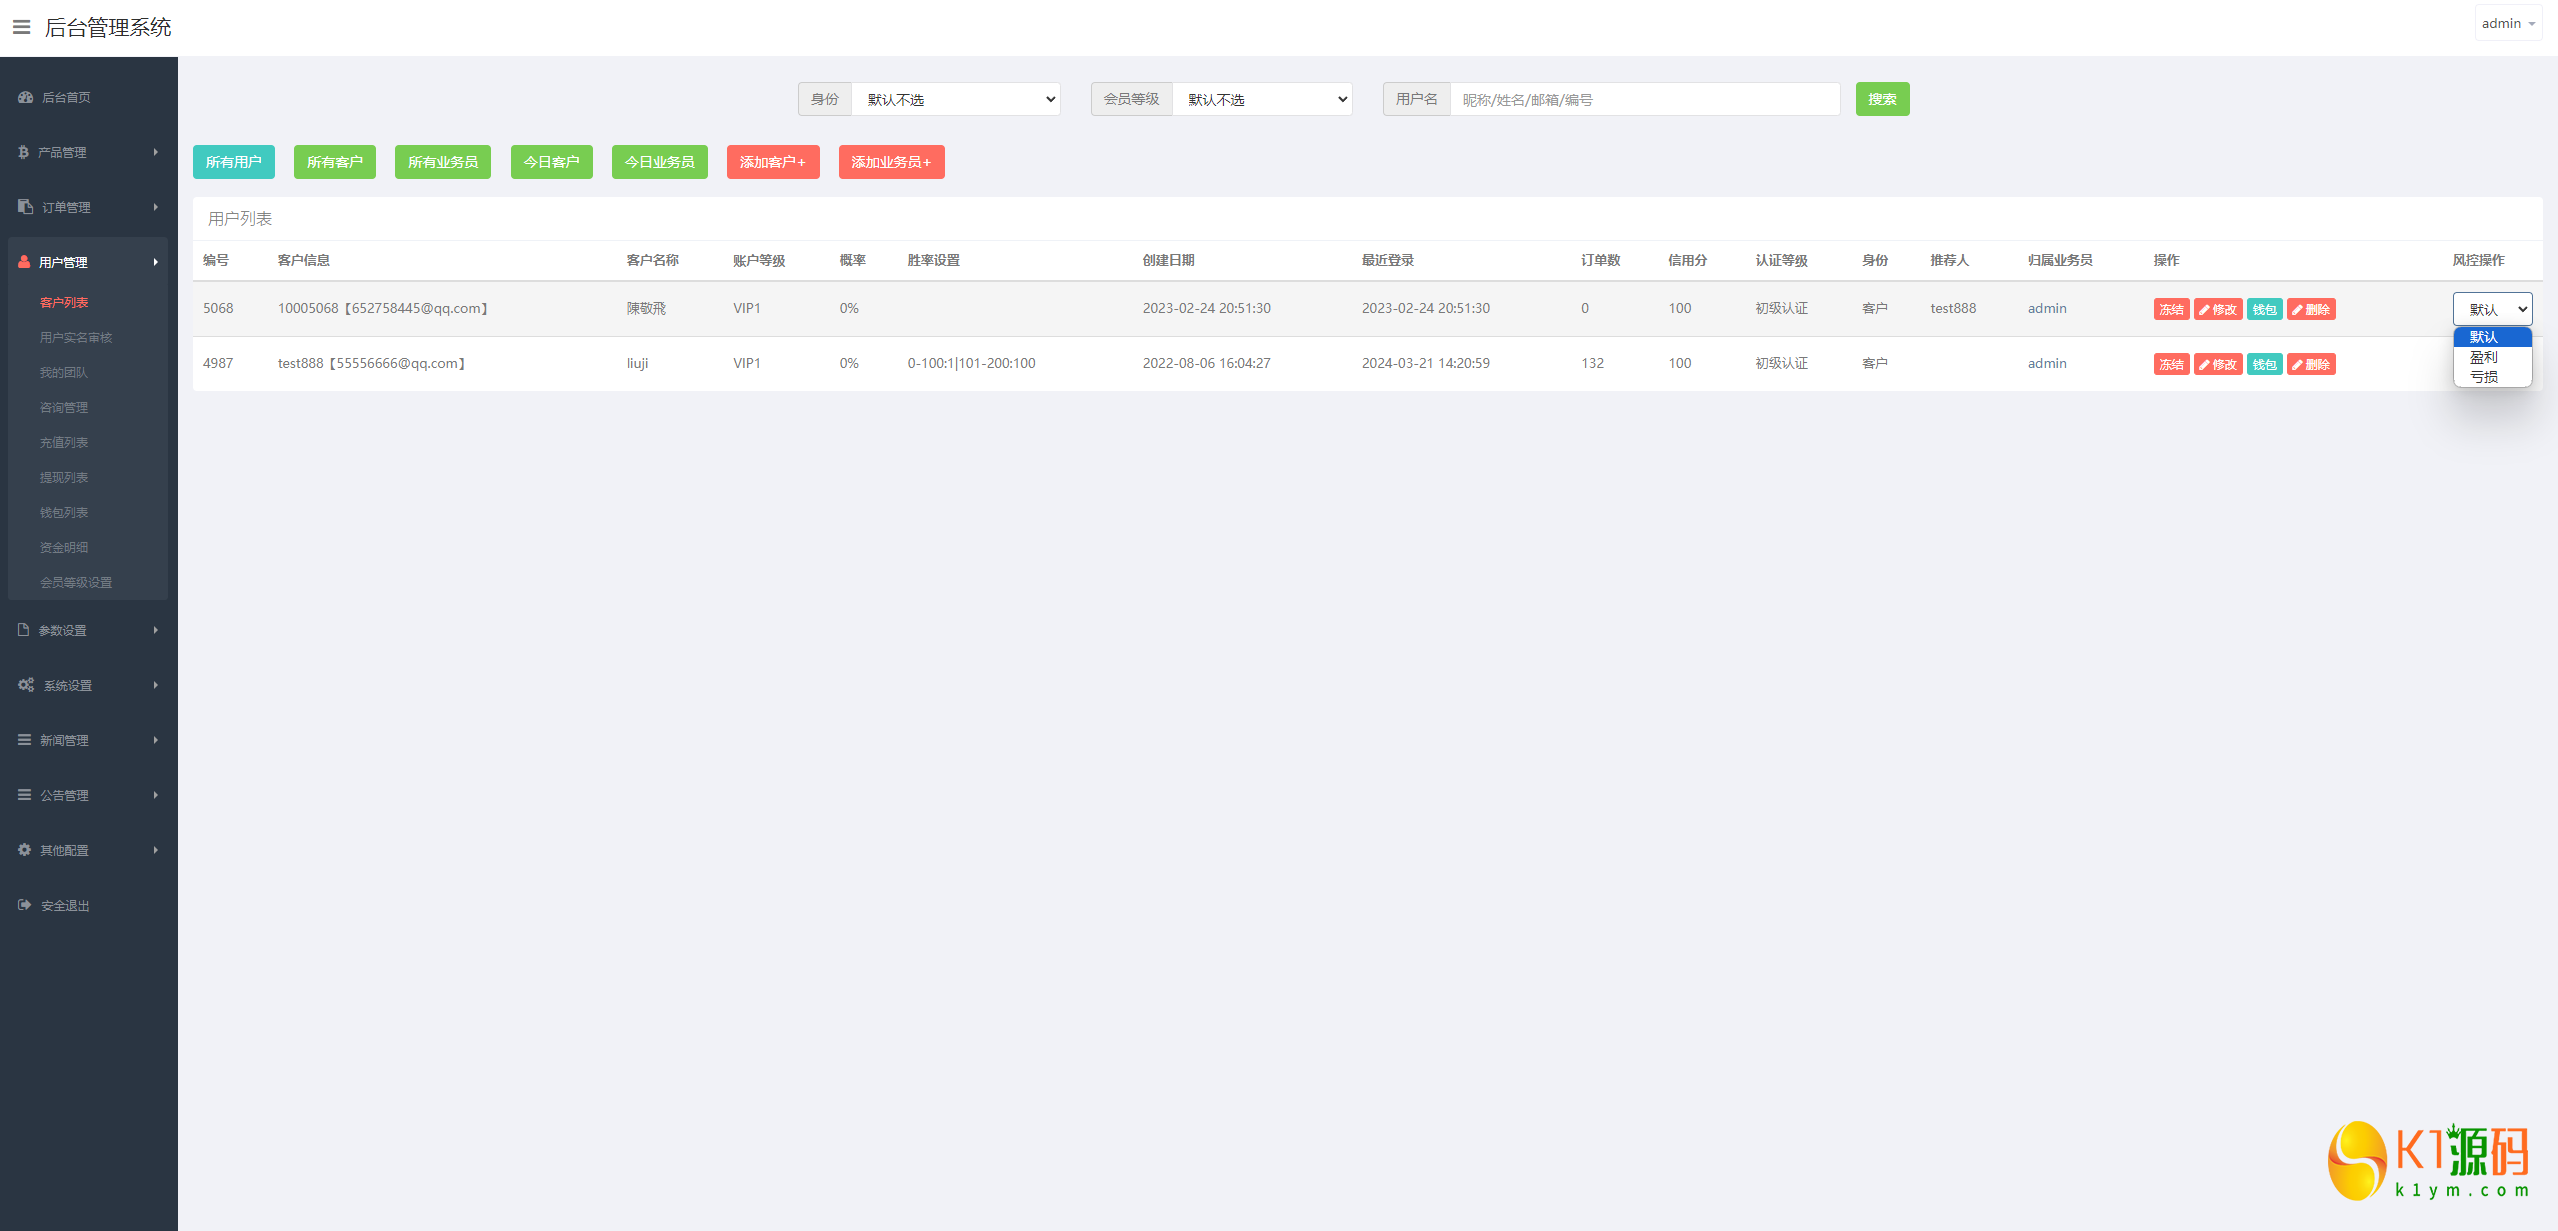This screenshot has width=2558, height=1231.
Task: Open the 身份 dropdown filter
Action: point(955,99)
